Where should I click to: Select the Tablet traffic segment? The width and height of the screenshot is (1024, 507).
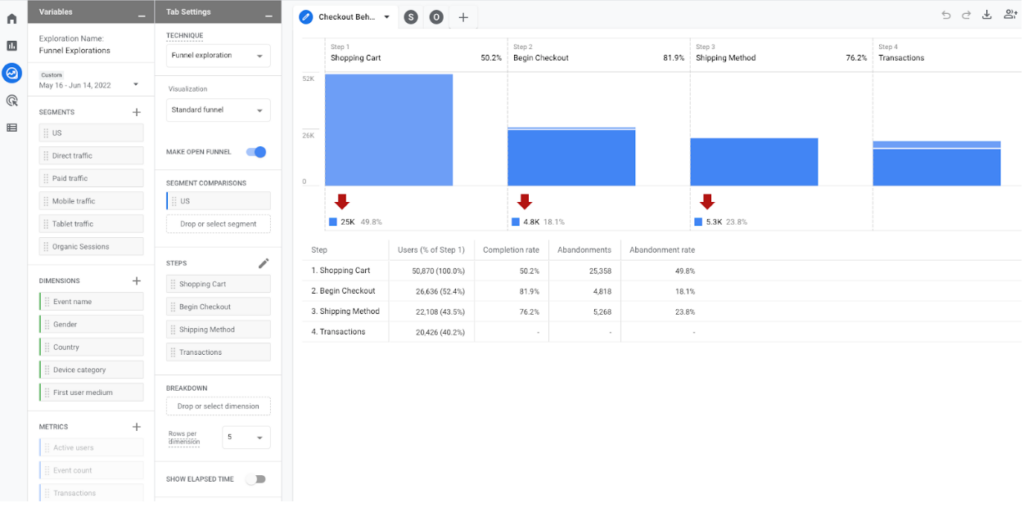pyautogui.click(x=91, y=223)
